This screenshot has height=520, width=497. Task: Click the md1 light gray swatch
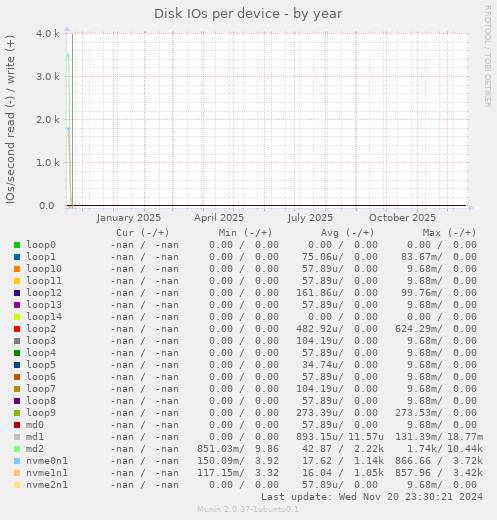point(17,437)
